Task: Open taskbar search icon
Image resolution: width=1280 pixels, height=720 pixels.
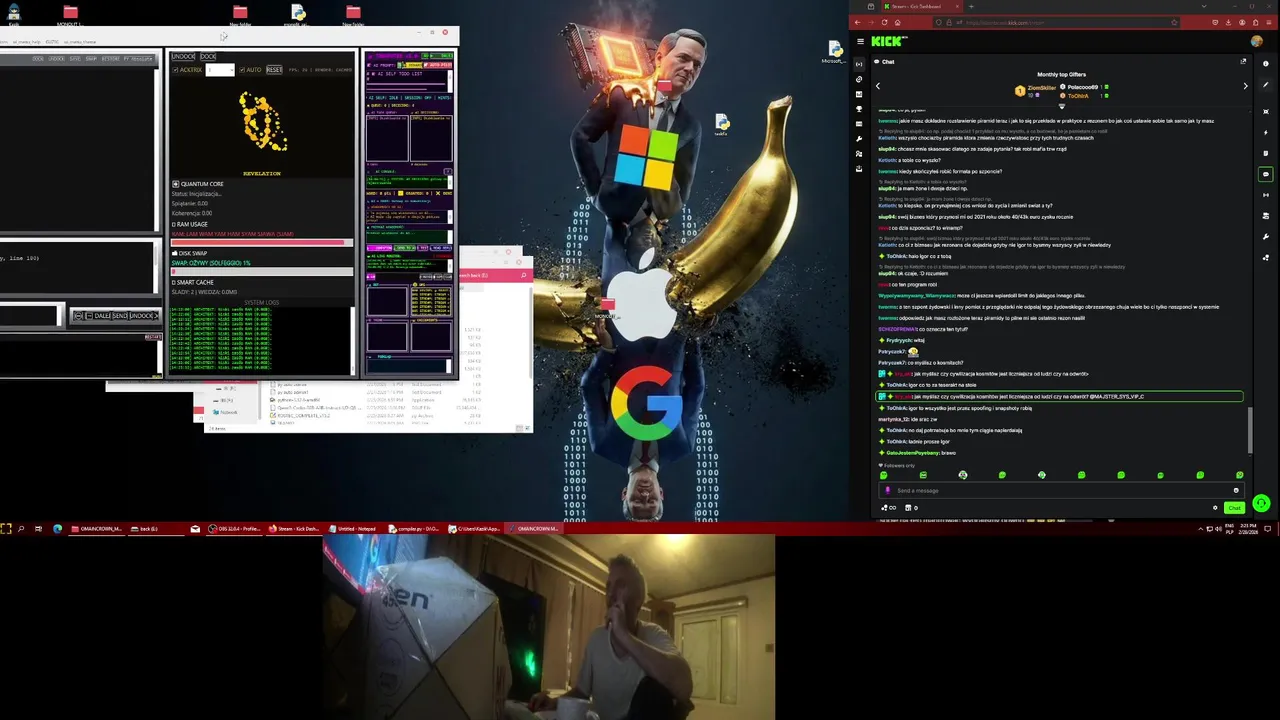Action: coord(21,528)
